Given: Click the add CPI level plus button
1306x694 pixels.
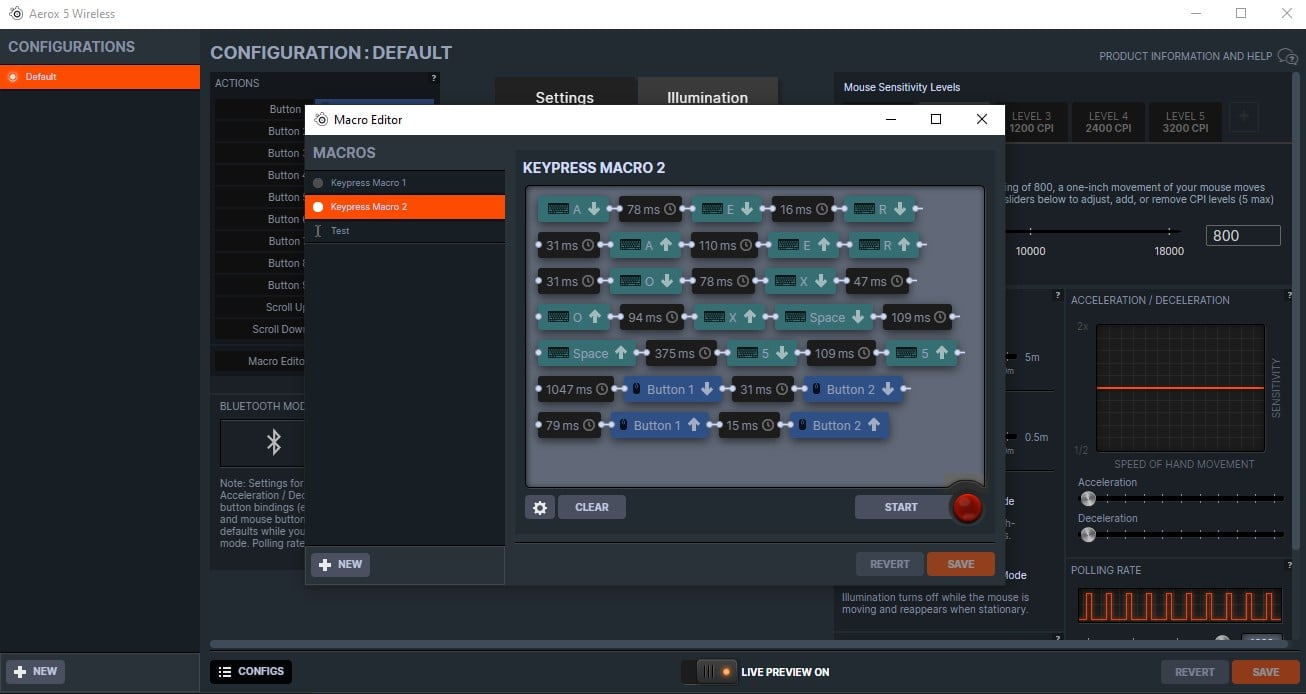Looking at the screenshot, I should (1244, 117).
